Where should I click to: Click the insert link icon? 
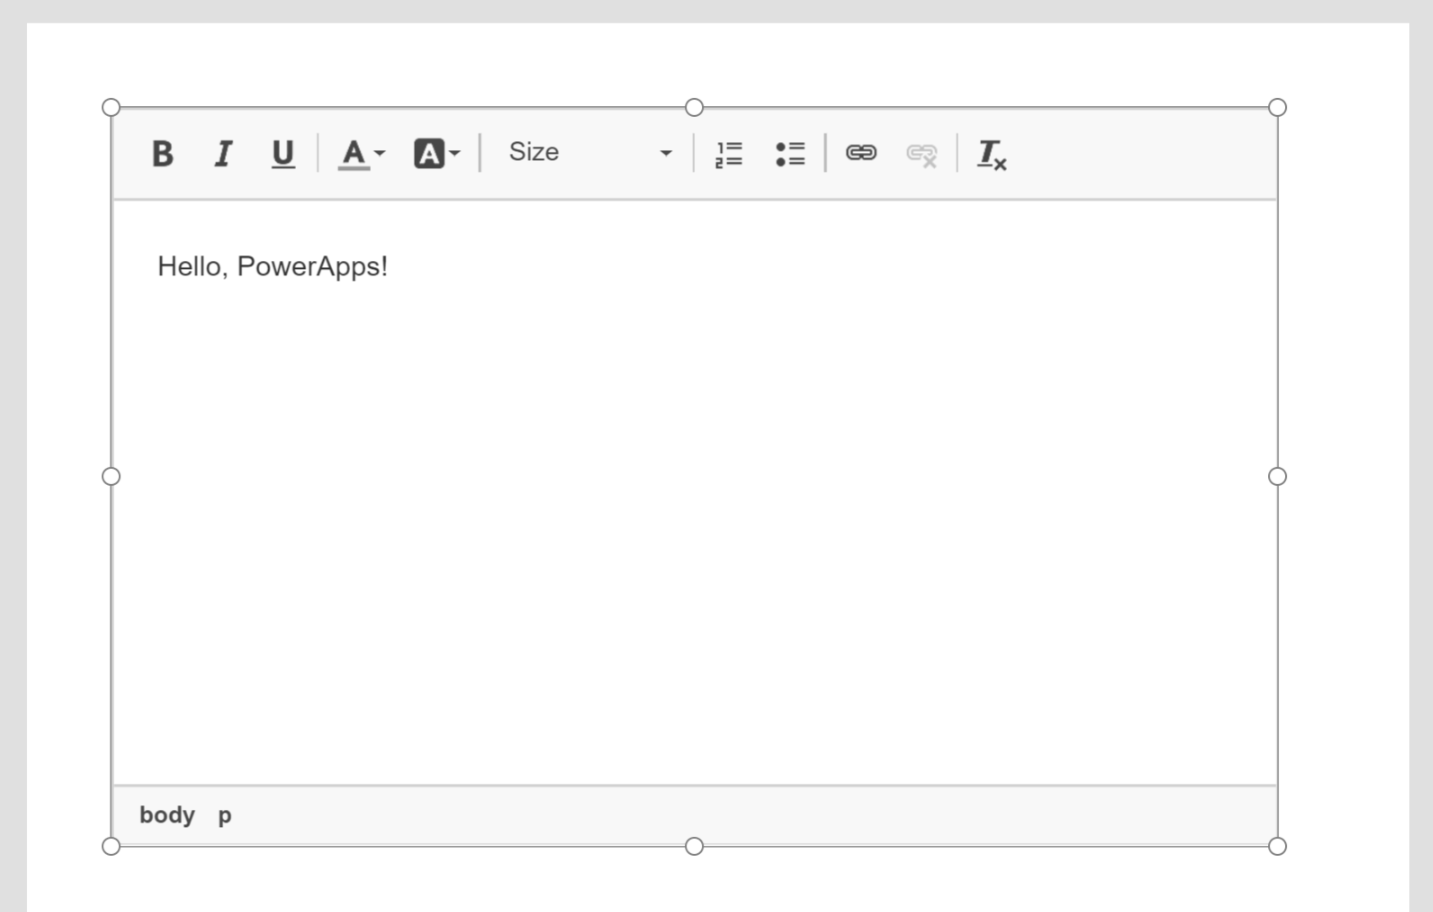(861, 153)
